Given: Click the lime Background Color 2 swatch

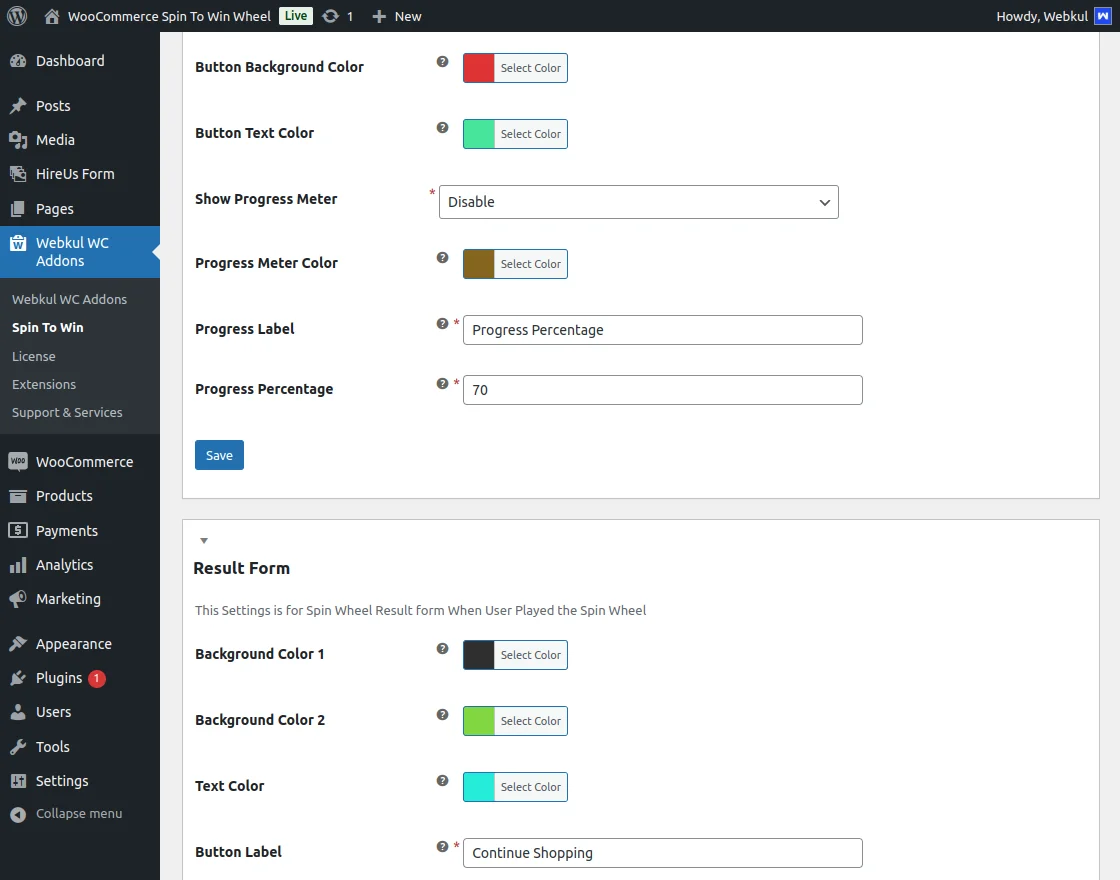Looking at the screenshot, I should pos(479,721).
